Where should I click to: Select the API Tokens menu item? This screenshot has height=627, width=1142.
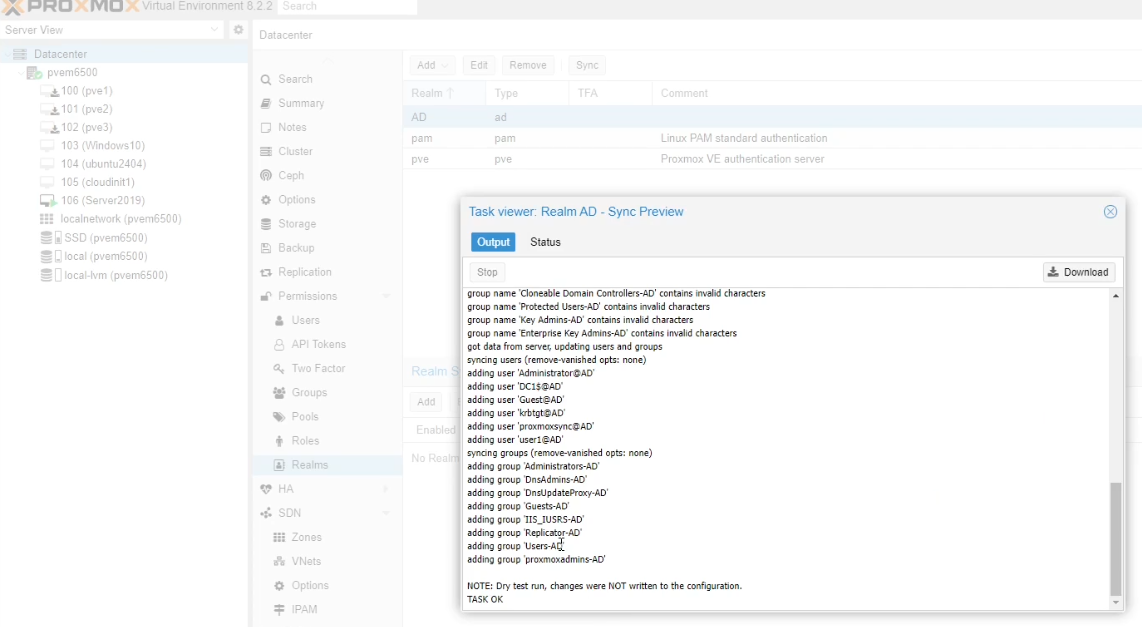coord(318,345)
